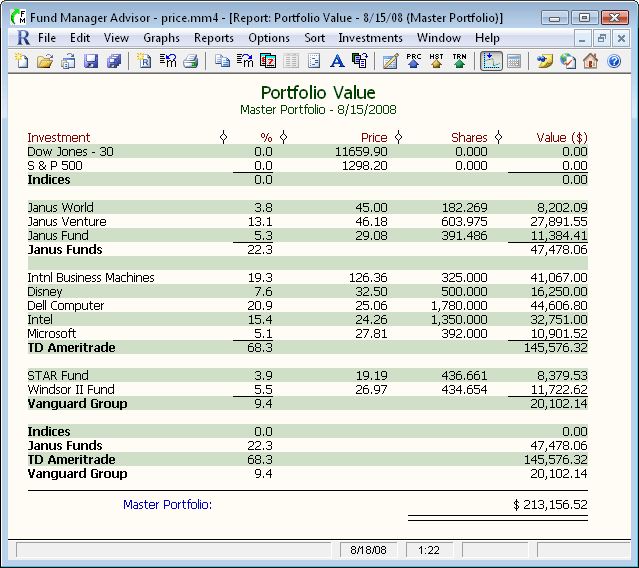Click the Value ($) column header
The image size is (639, 568).
pyautogui.click(x=562, y=137)
